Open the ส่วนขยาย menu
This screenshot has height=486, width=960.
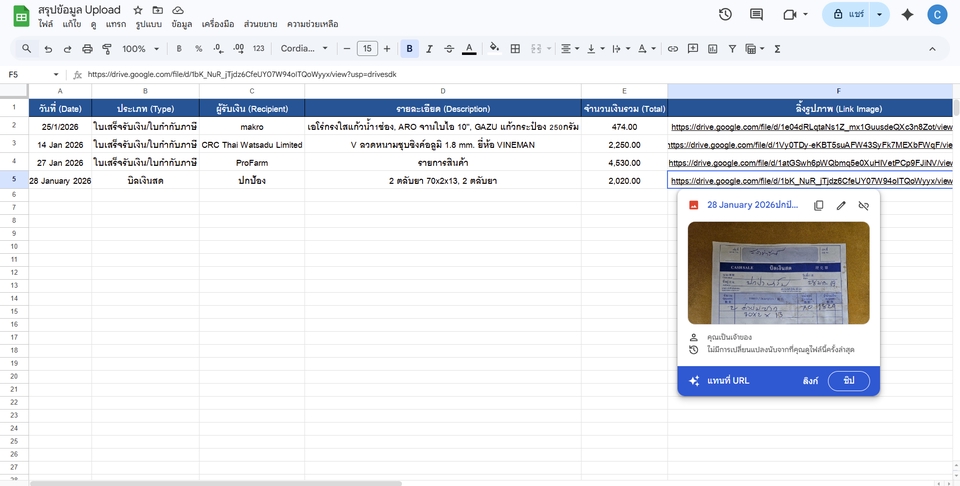click(x=260, y=24)
